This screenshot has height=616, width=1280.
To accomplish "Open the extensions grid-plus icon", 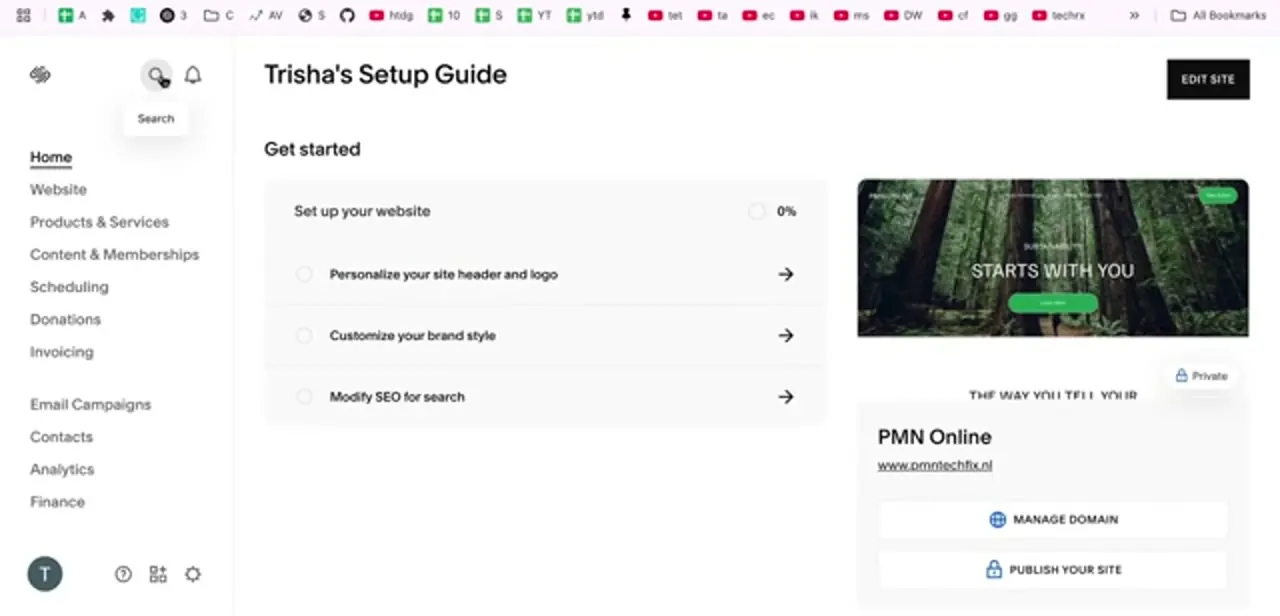I will 158,574.
